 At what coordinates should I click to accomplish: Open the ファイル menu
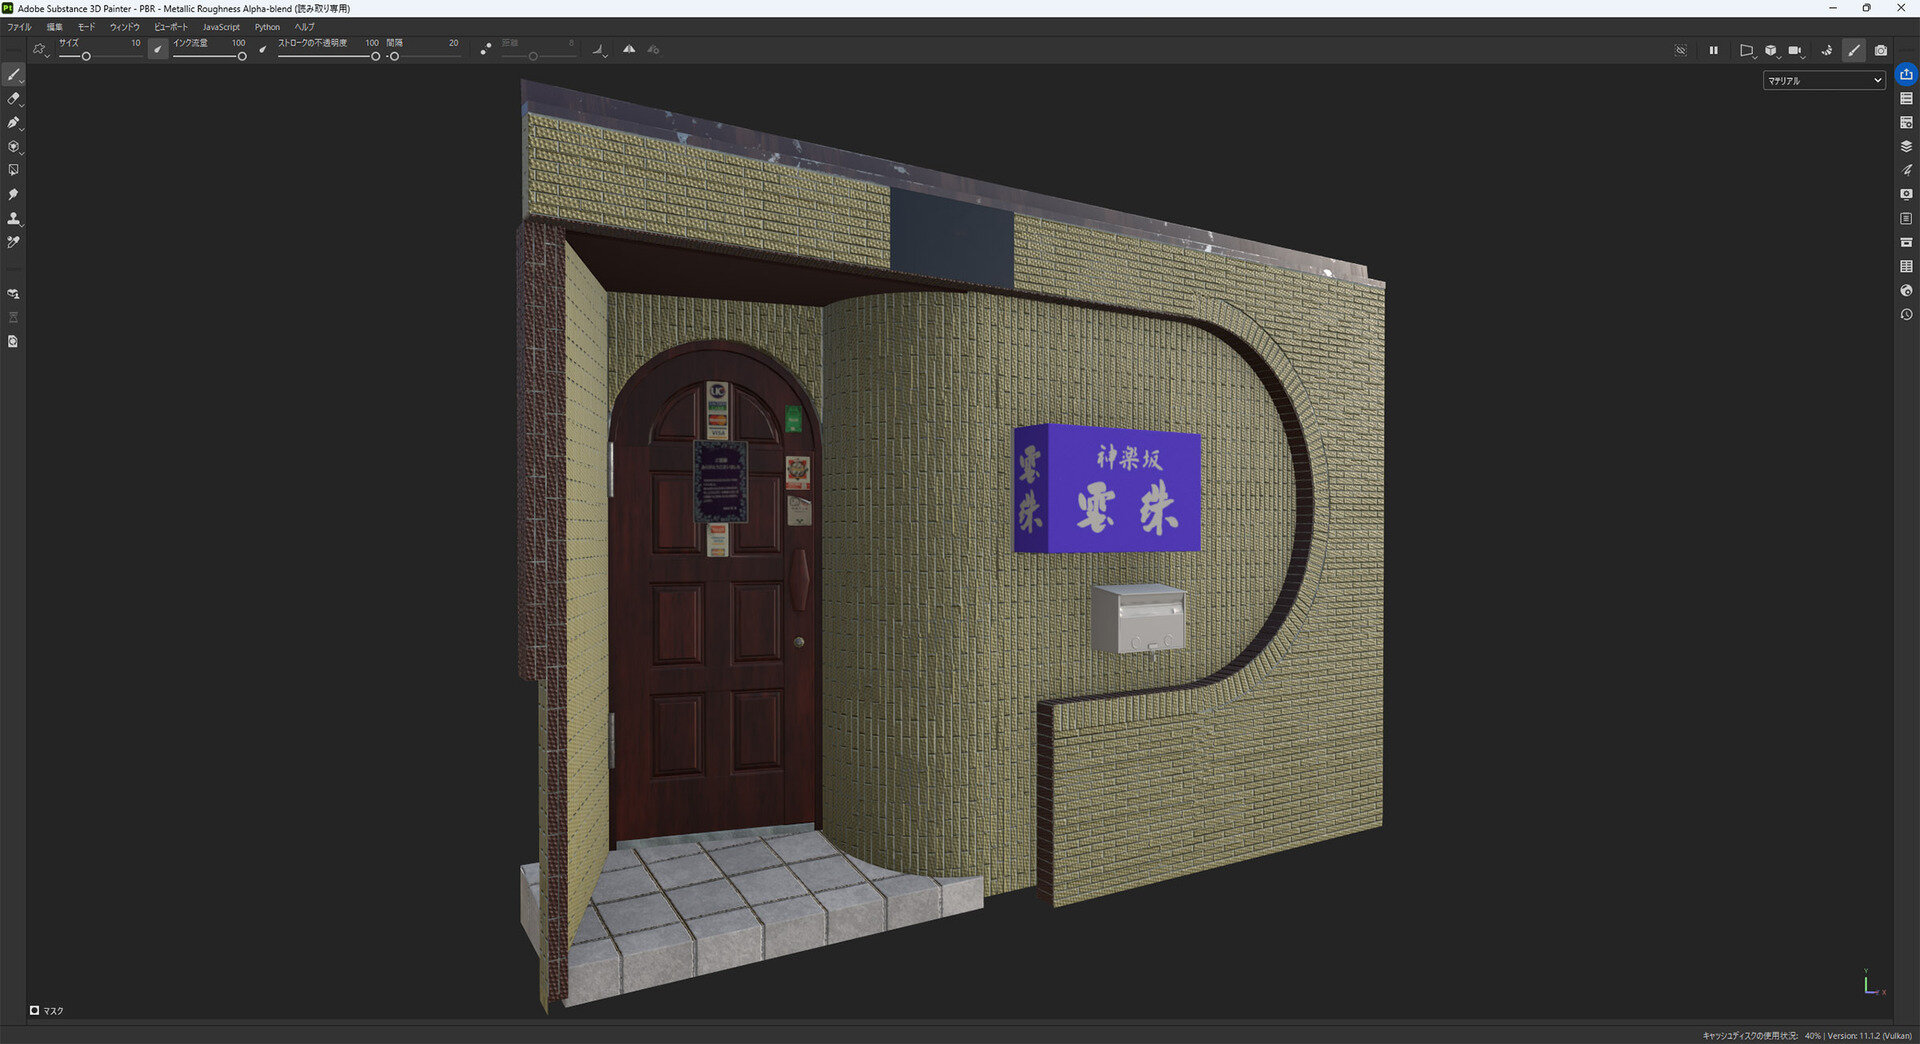[x=19, y=27]
